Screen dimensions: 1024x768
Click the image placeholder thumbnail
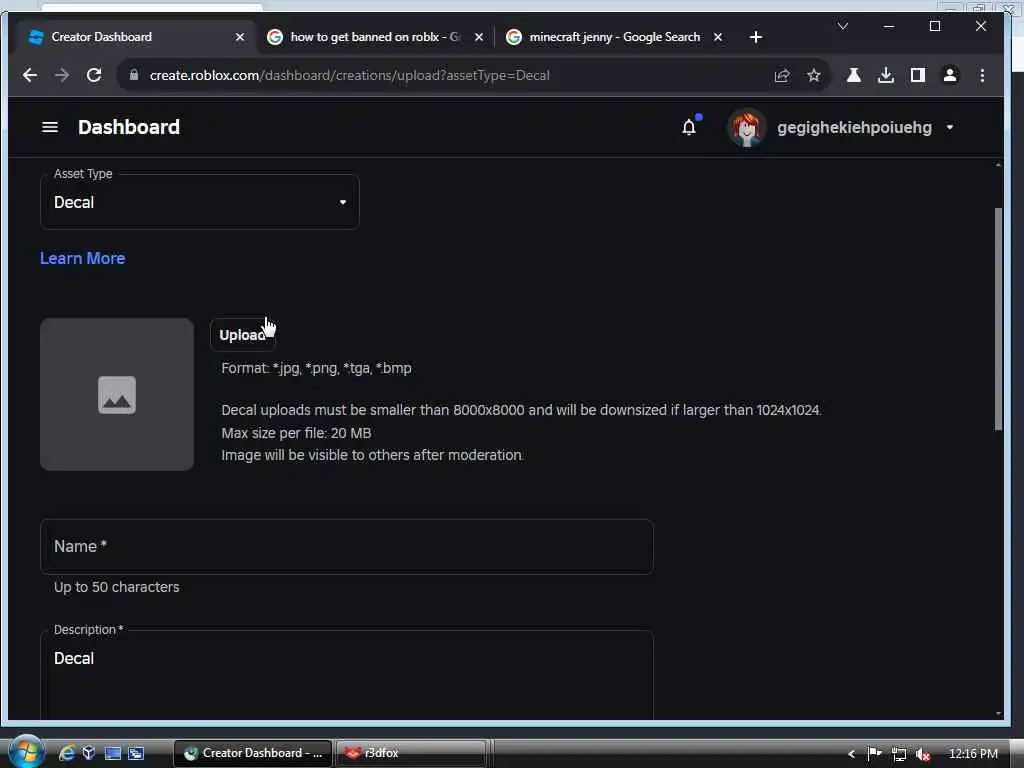click(117, 394)
